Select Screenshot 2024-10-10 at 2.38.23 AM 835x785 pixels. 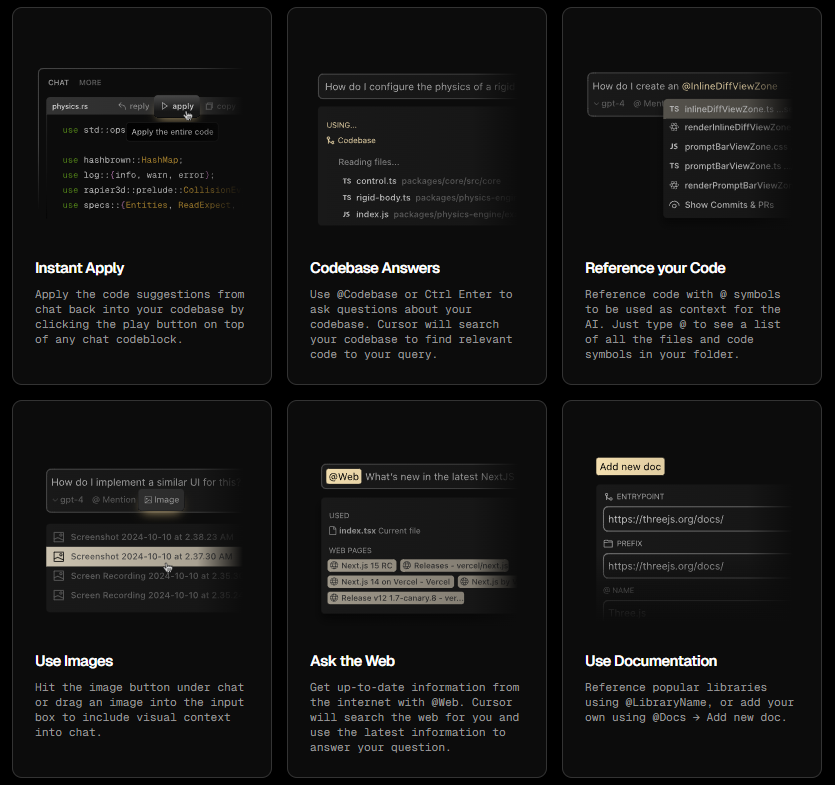(144, 537)
